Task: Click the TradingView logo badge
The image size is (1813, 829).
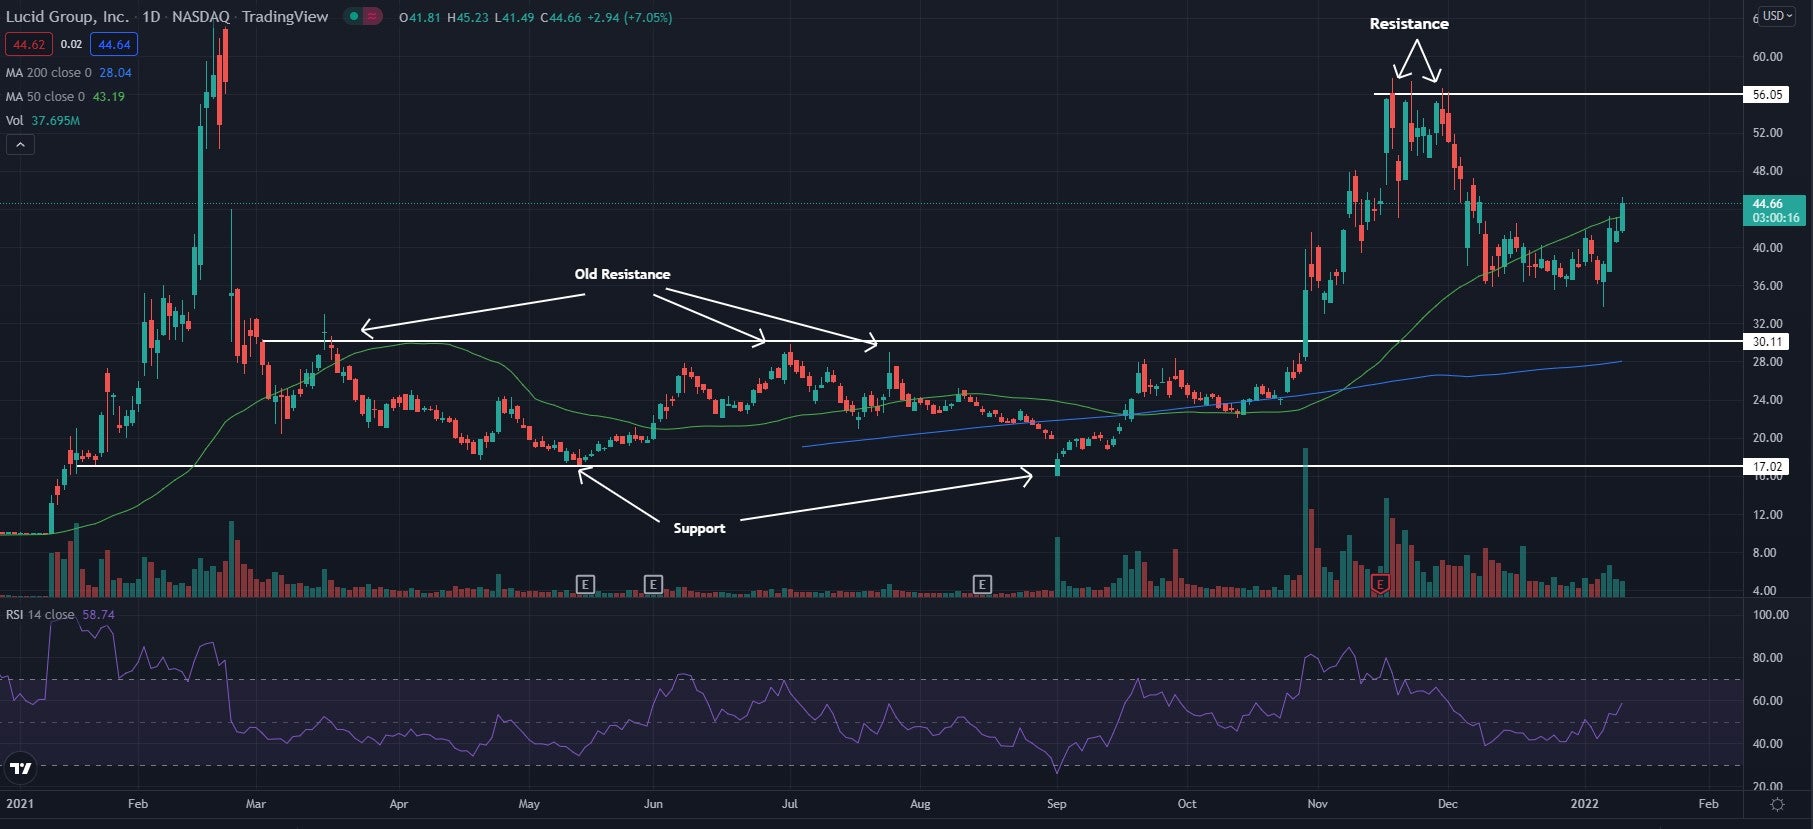Action: click(x=20, y=768)
